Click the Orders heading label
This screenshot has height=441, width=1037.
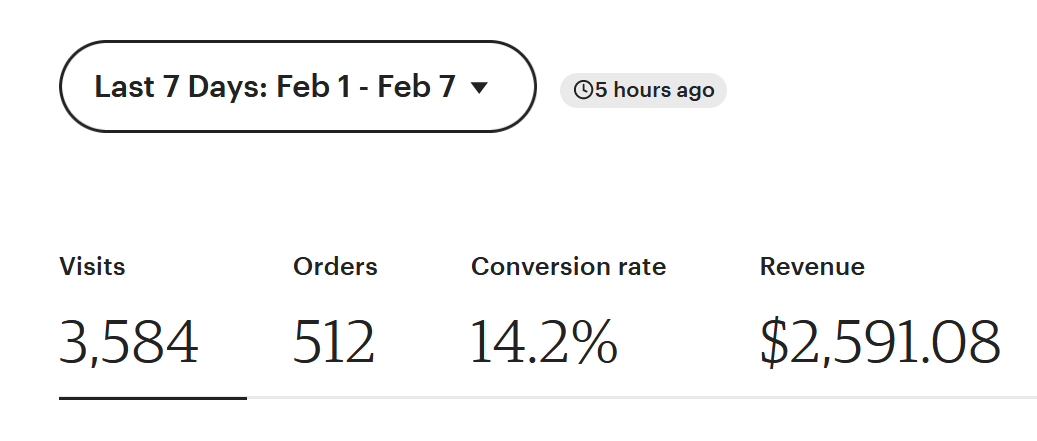pyautogui.click(x=335, y=266)
